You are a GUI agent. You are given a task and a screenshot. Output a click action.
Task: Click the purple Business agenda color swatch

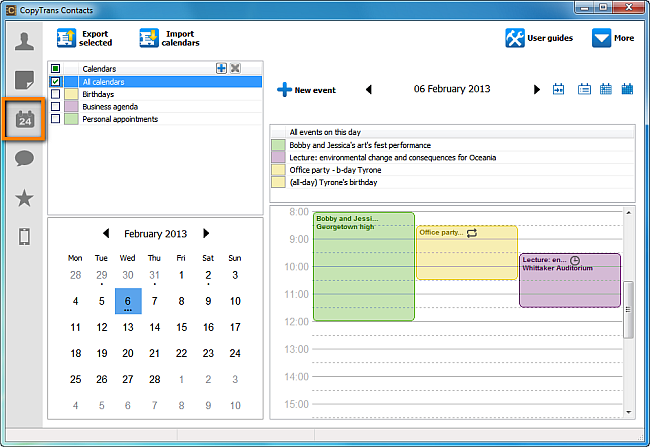pyautogui.click(x=71, y=107)
